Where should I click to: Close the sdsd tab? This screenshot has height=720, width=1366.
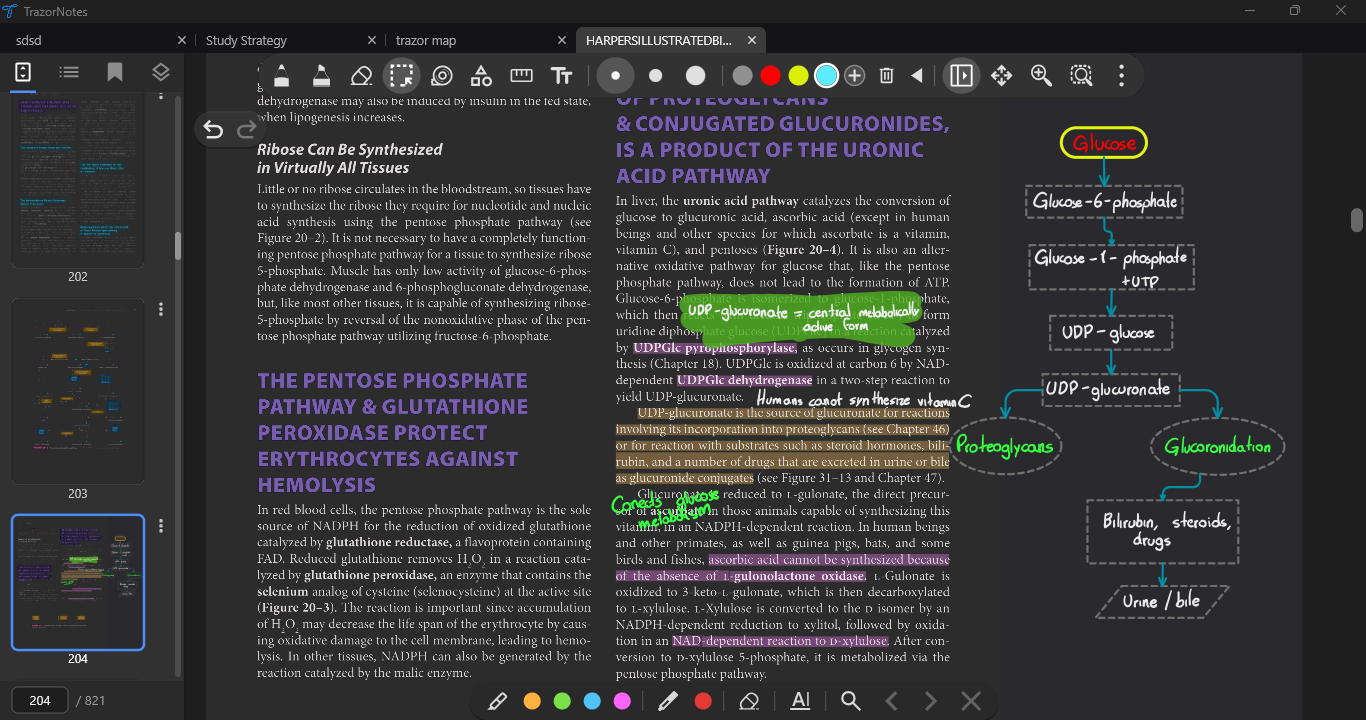(x=181, y=40)
